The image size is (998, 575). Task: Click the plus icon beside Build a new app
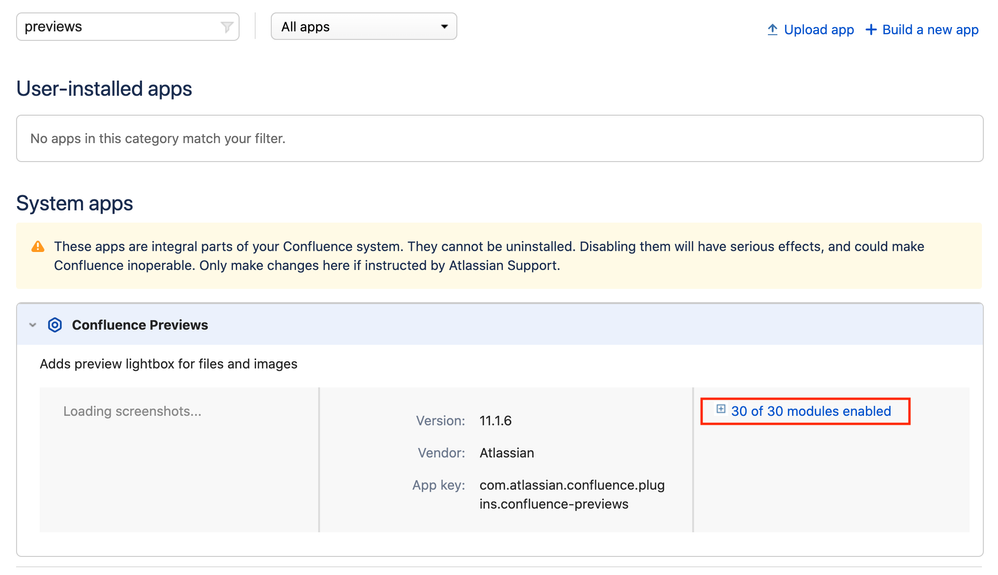871,29
